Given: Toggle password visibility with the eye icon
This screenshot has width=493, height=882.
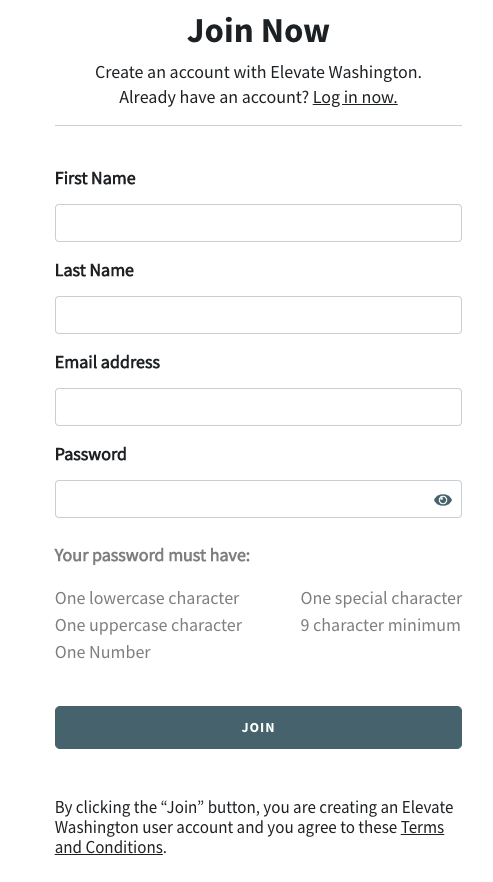Looking at the screenshot, I should coord(442,500).
